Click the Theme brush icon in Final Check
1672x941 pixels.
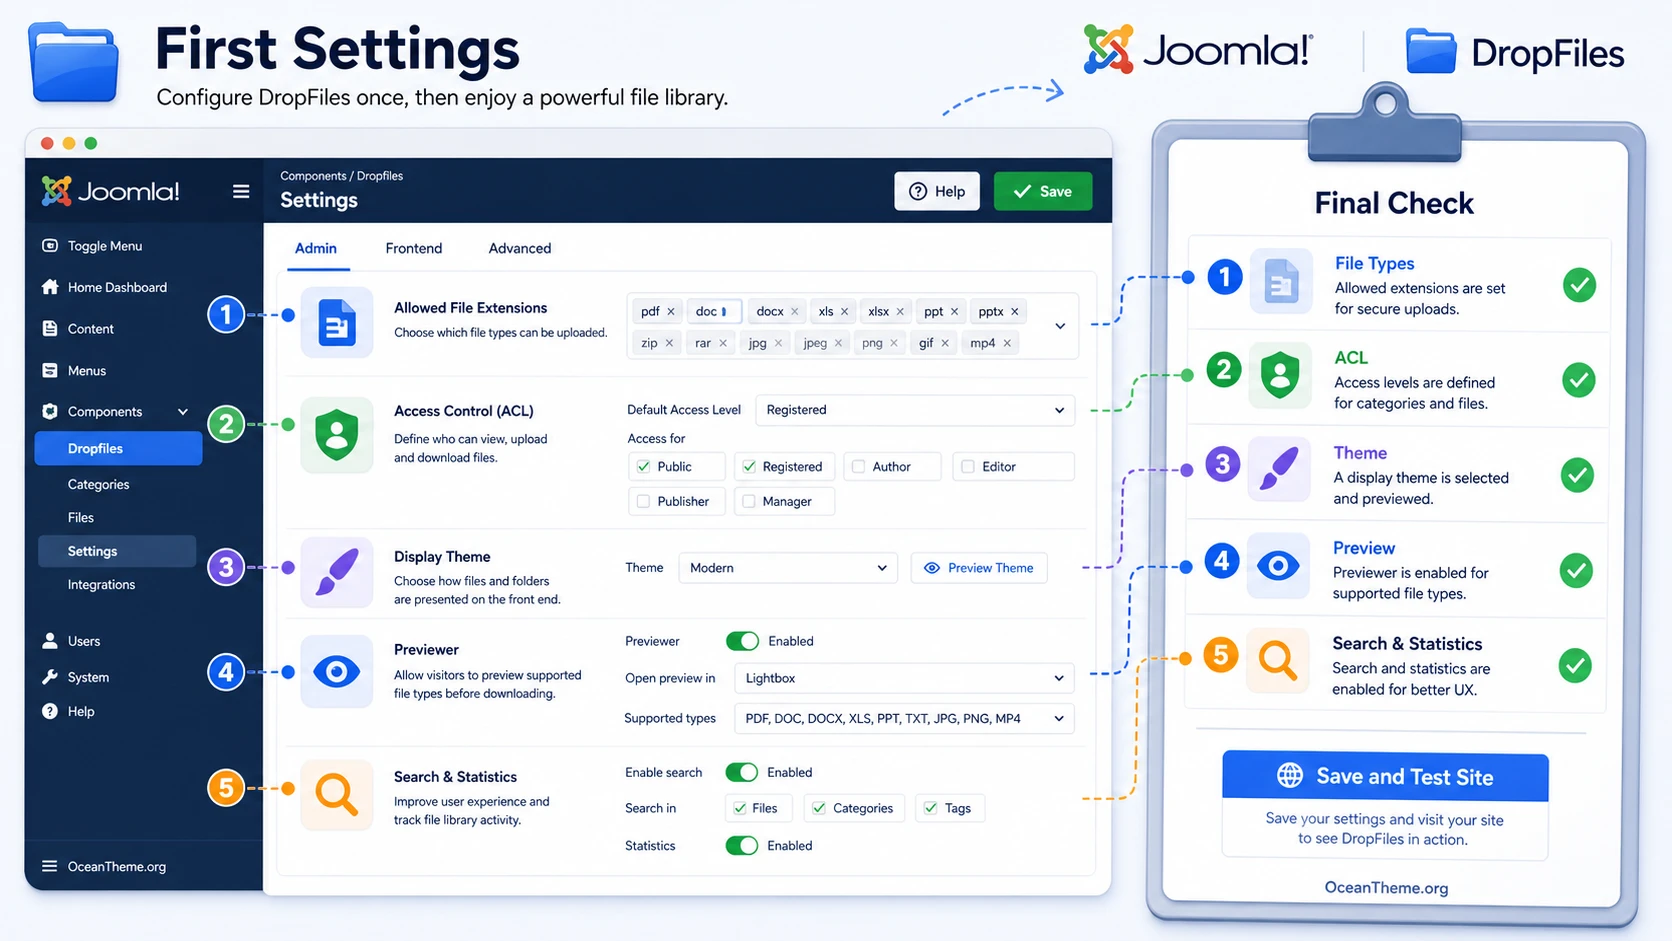pyautogui.click(x=1279, y=468)
